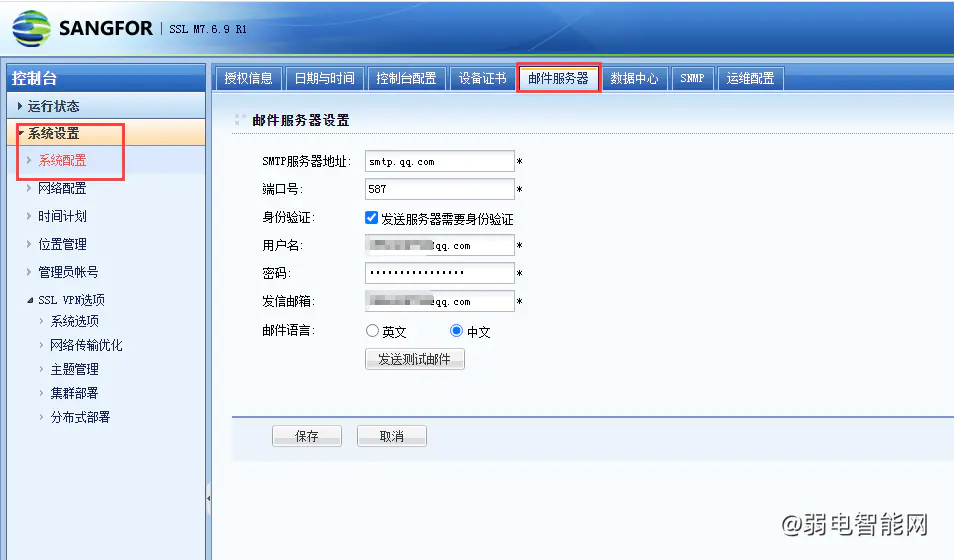Click 发送测试邮件 button

click(415, 359)
